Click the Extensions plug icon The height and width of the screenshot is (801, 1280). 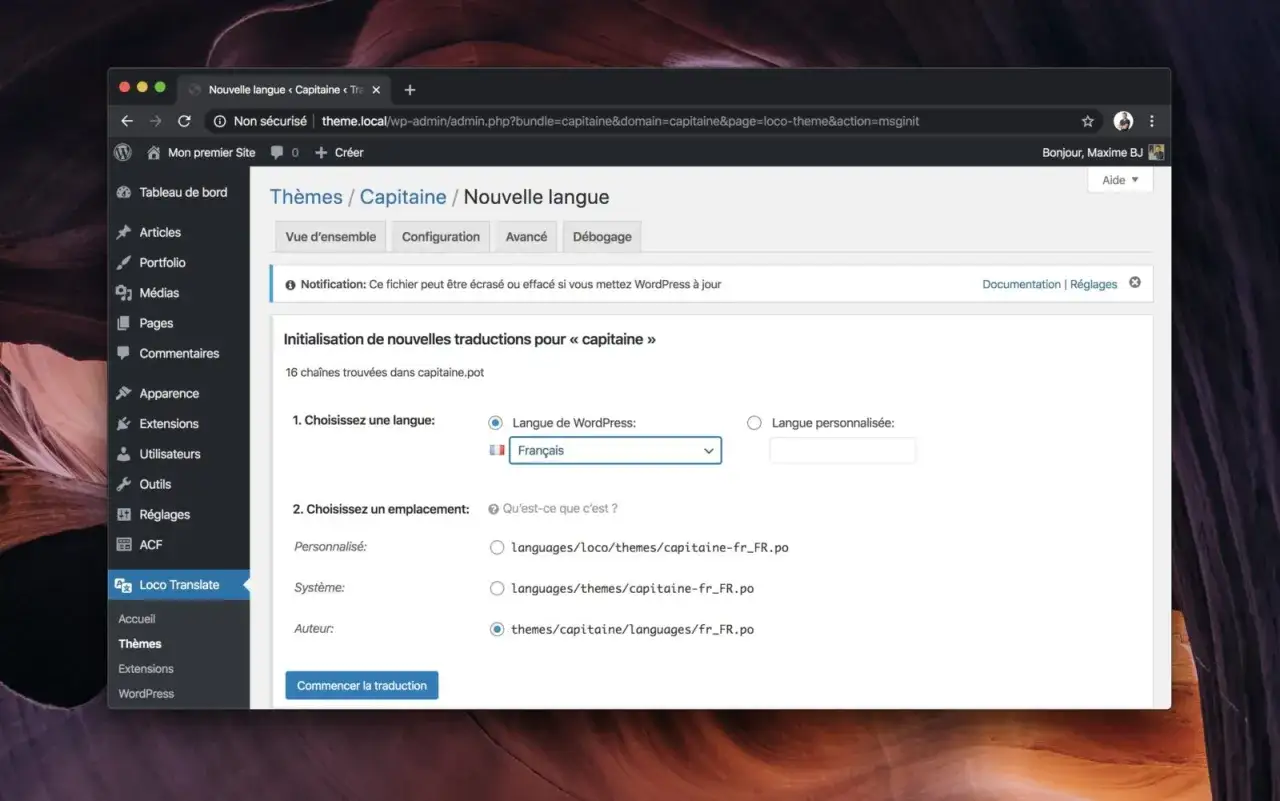point(124,423)
